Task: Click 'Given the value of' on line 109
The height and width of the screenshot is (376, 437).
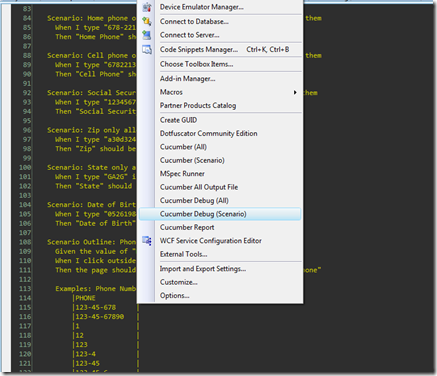Action: [x=91, y=252]
